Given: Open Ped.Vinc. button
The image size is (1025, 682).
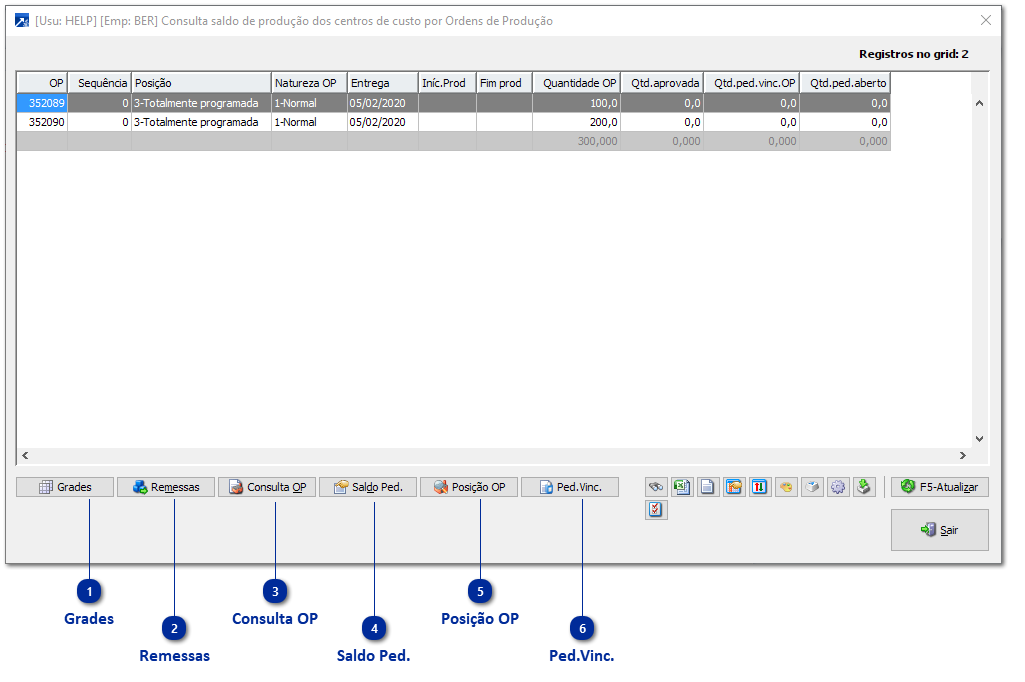Looking at the screenshot, I should tap(570, 487).
